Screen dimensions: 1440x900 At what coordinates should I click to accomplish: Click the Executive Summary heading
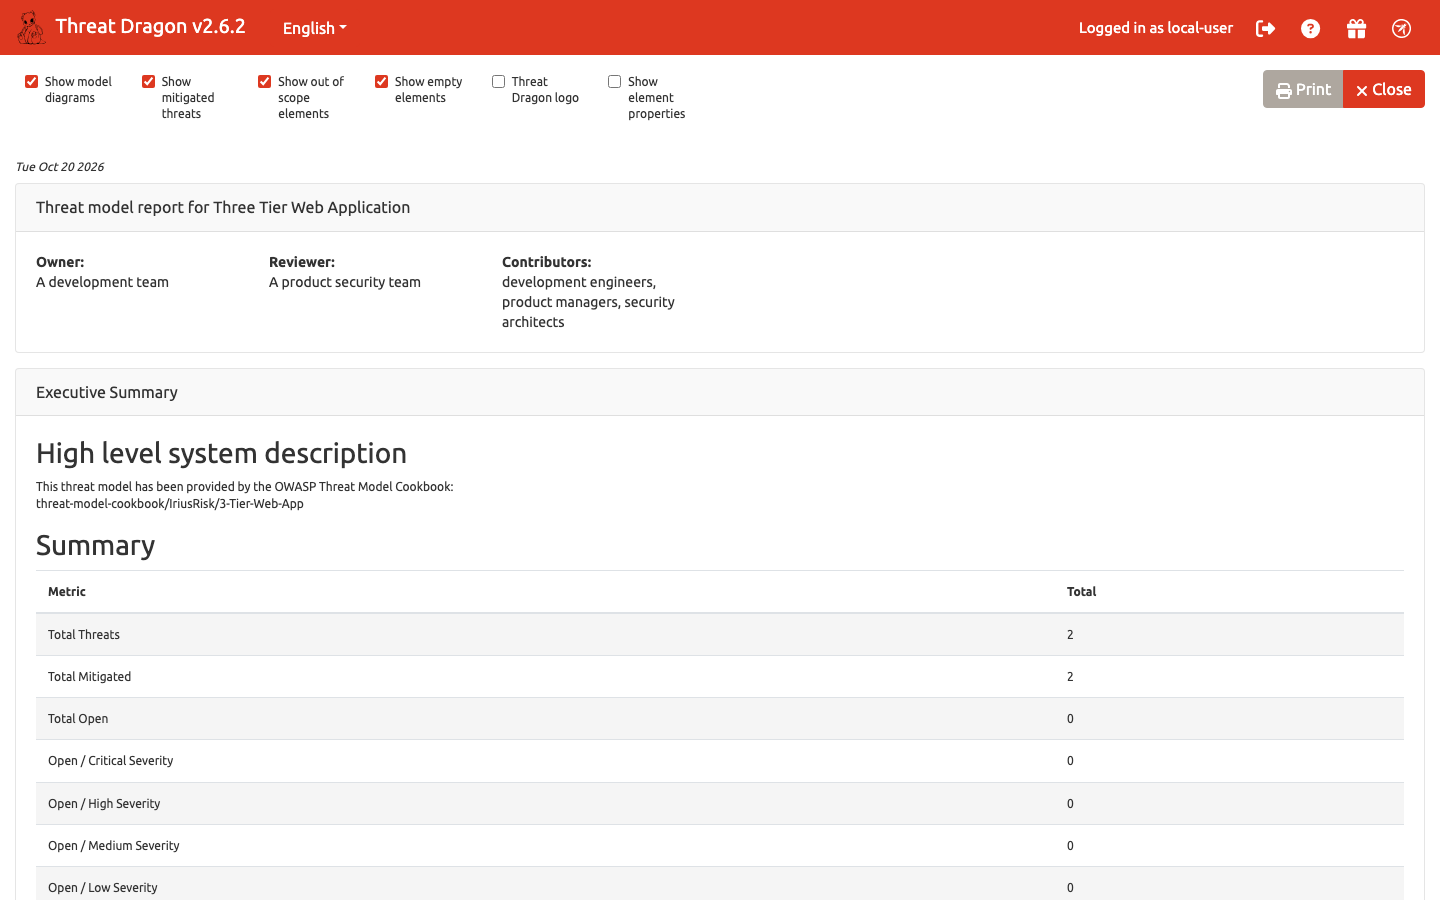(x=107, y=392)
